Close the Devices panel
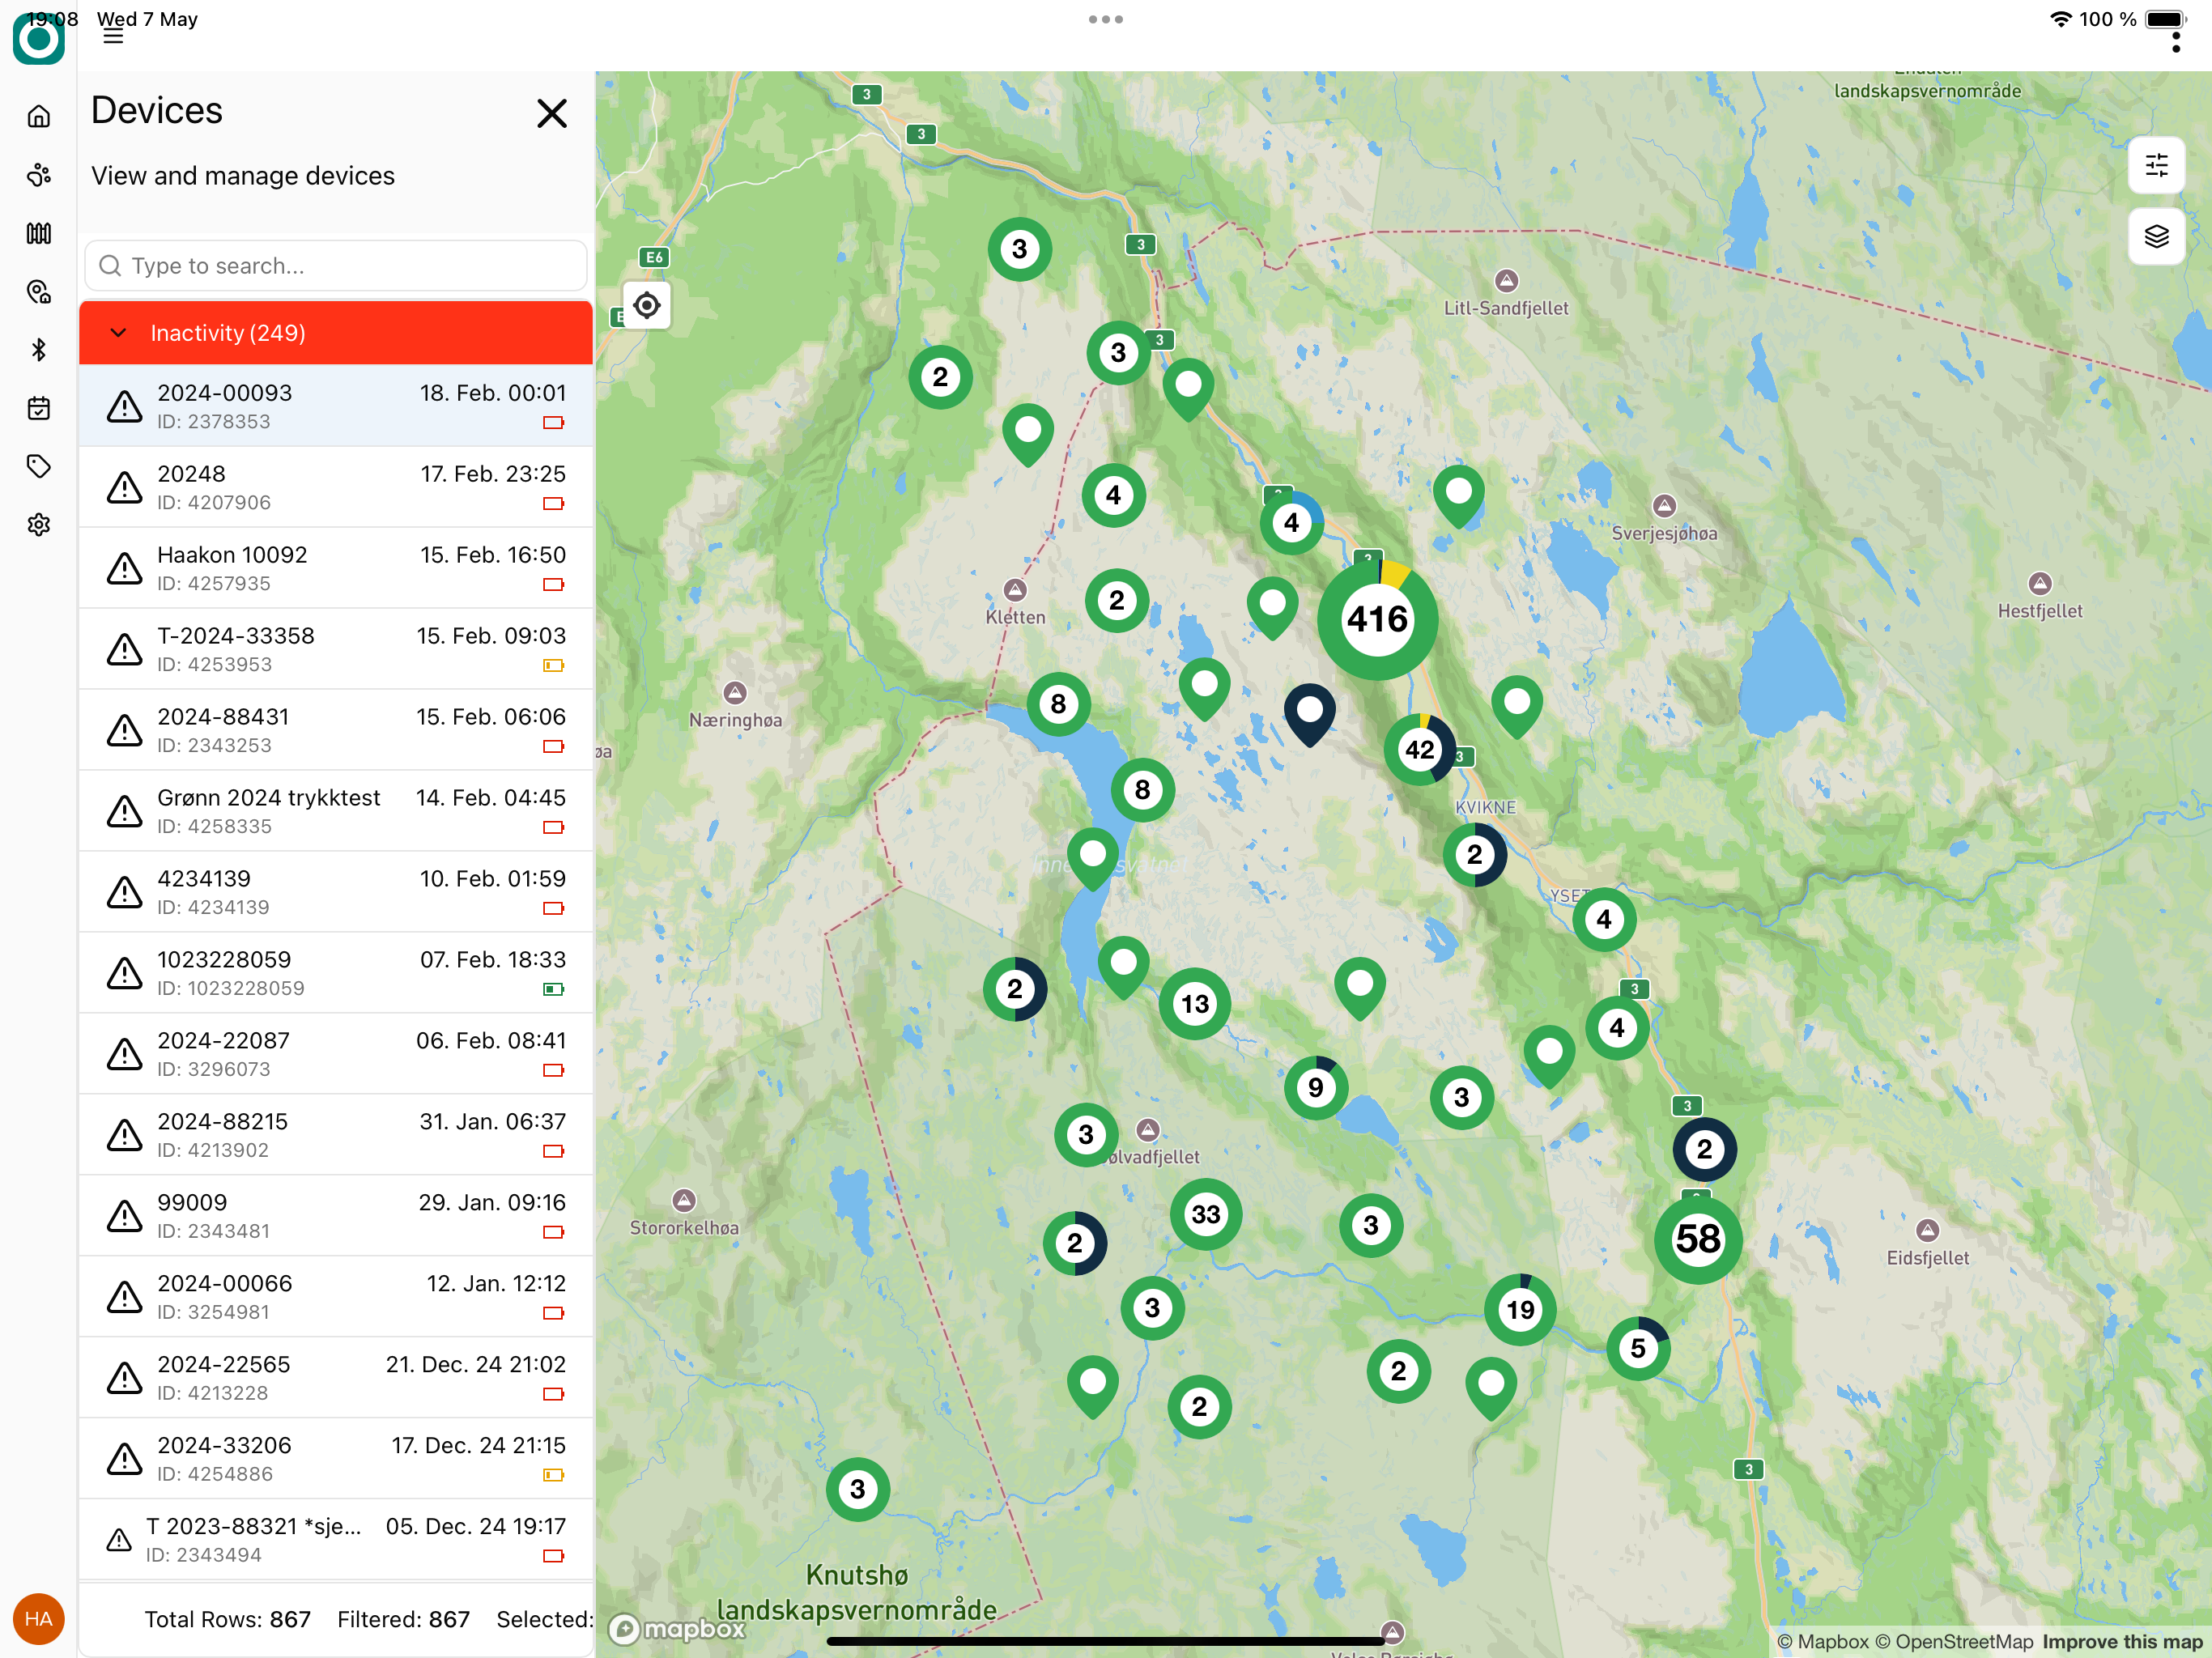Image resolution: width=2212 pixels, height=1658 pixels. (x=552, y=113)
